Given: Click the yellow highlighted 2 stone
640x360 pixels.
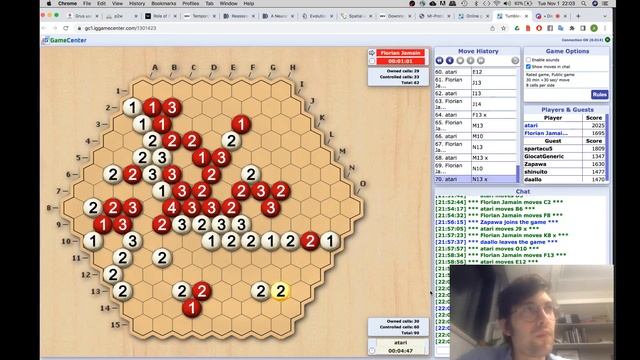Looking at the screenshot, I should tap(280, 291).
